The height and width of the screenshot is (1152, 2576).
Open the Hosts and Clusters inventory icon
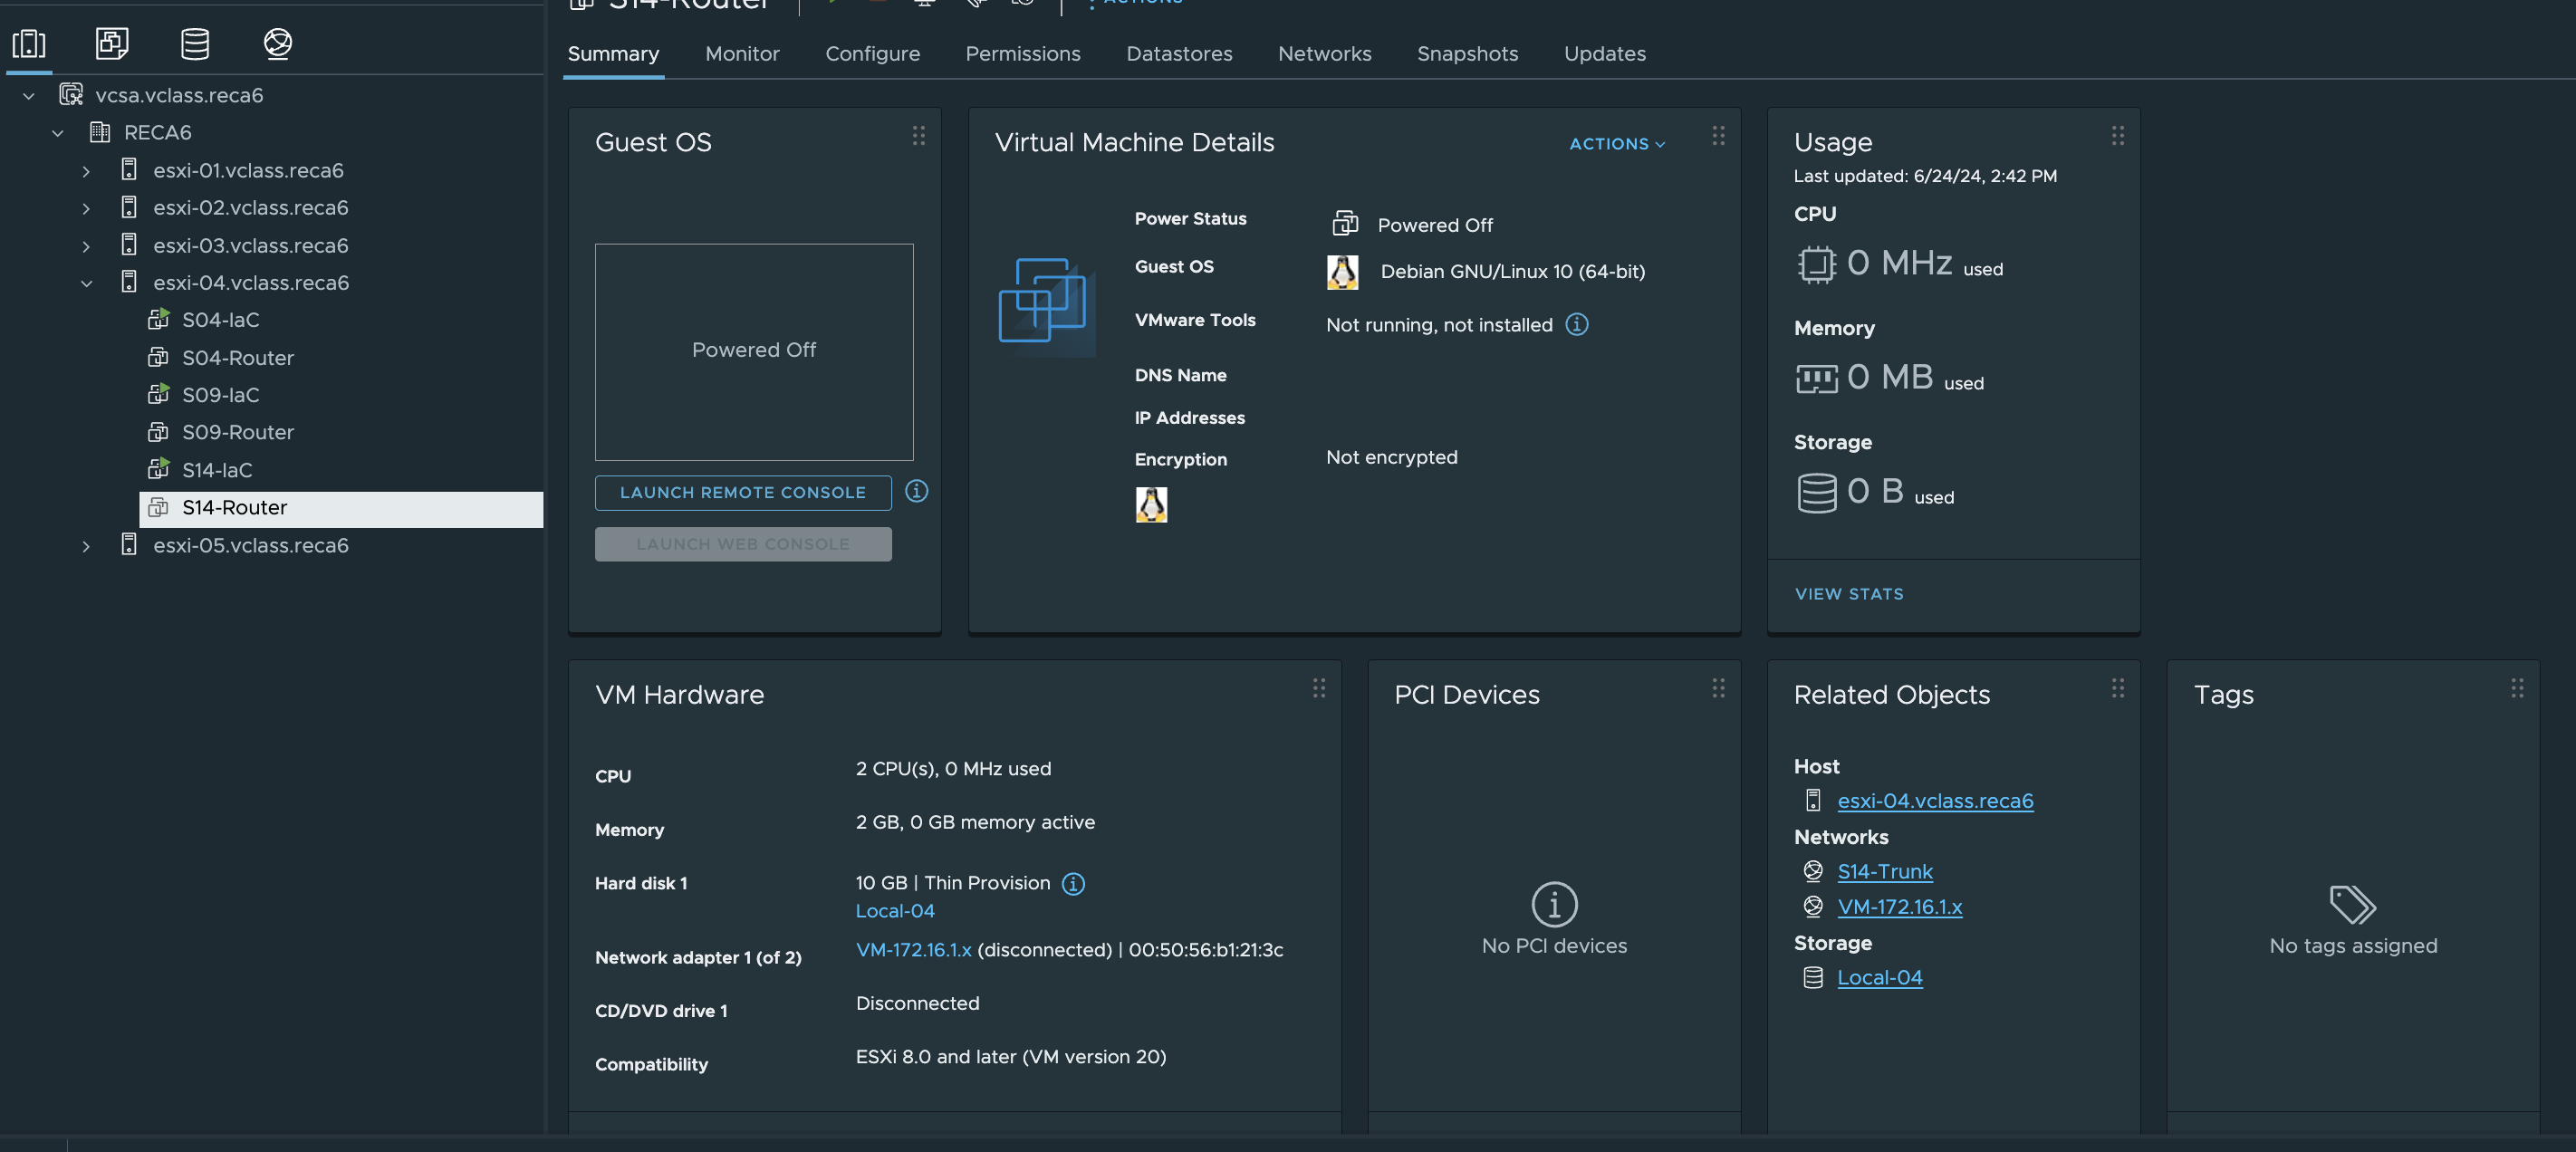(x=29, y=43)
